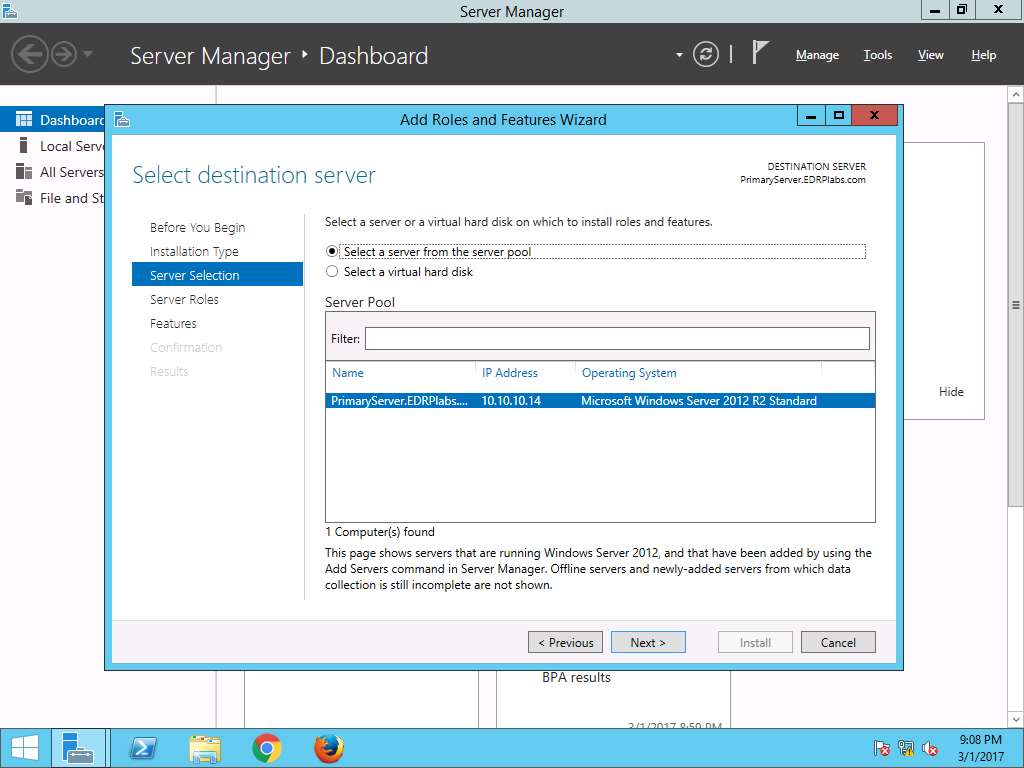Click the Cancel button in the wizard
This screenshot has height=768, width=1024.
tap(838, 643)
